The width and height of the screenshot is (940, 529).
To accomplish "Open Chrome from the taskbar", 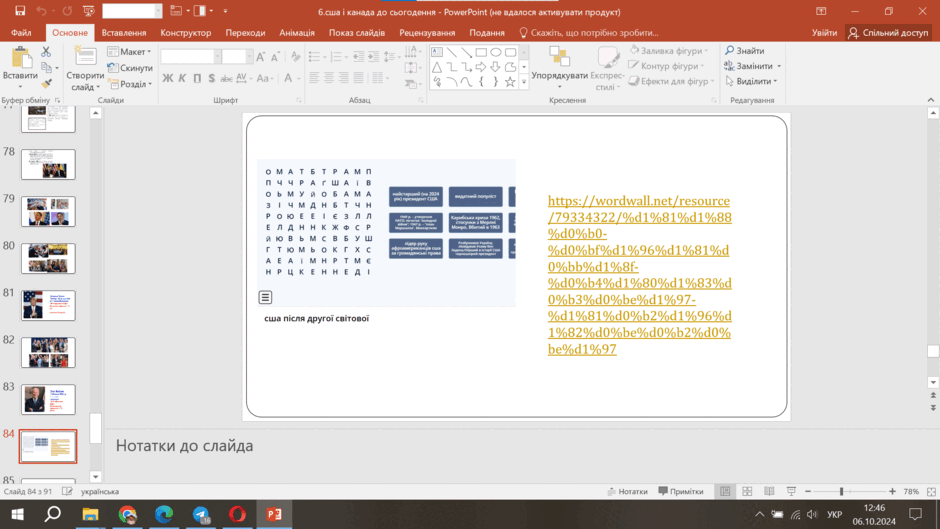I will tap(127, 514).
